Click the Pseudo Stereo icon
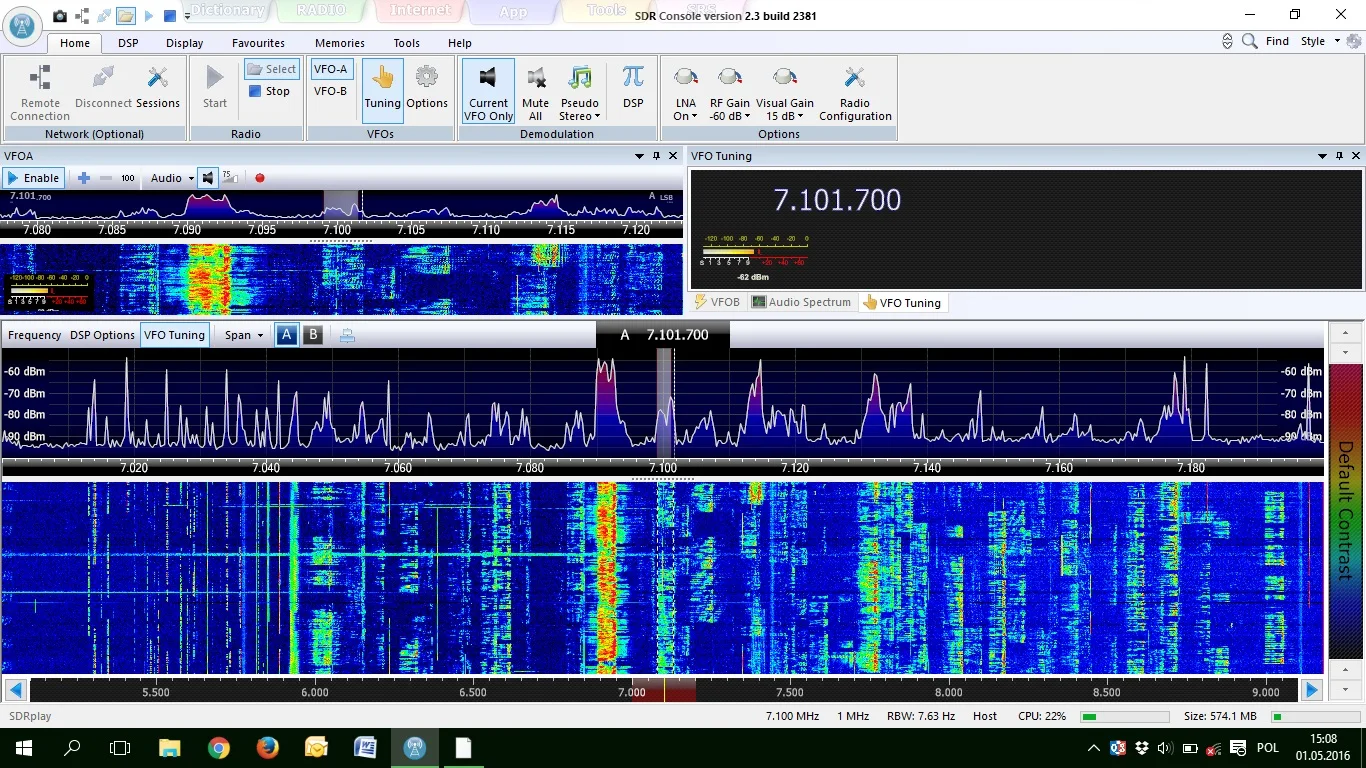Viewport: 1366px width, 768px height. pos(580,79)
